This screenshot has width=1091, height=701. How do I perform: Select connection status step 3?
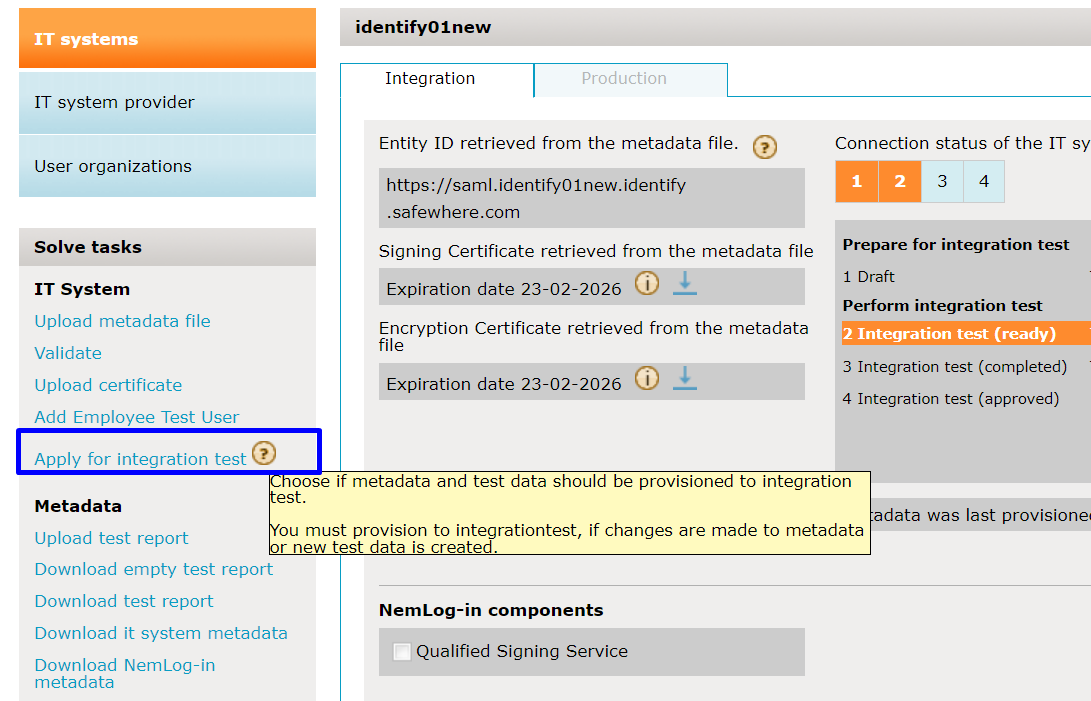click(x=942, y=182)
